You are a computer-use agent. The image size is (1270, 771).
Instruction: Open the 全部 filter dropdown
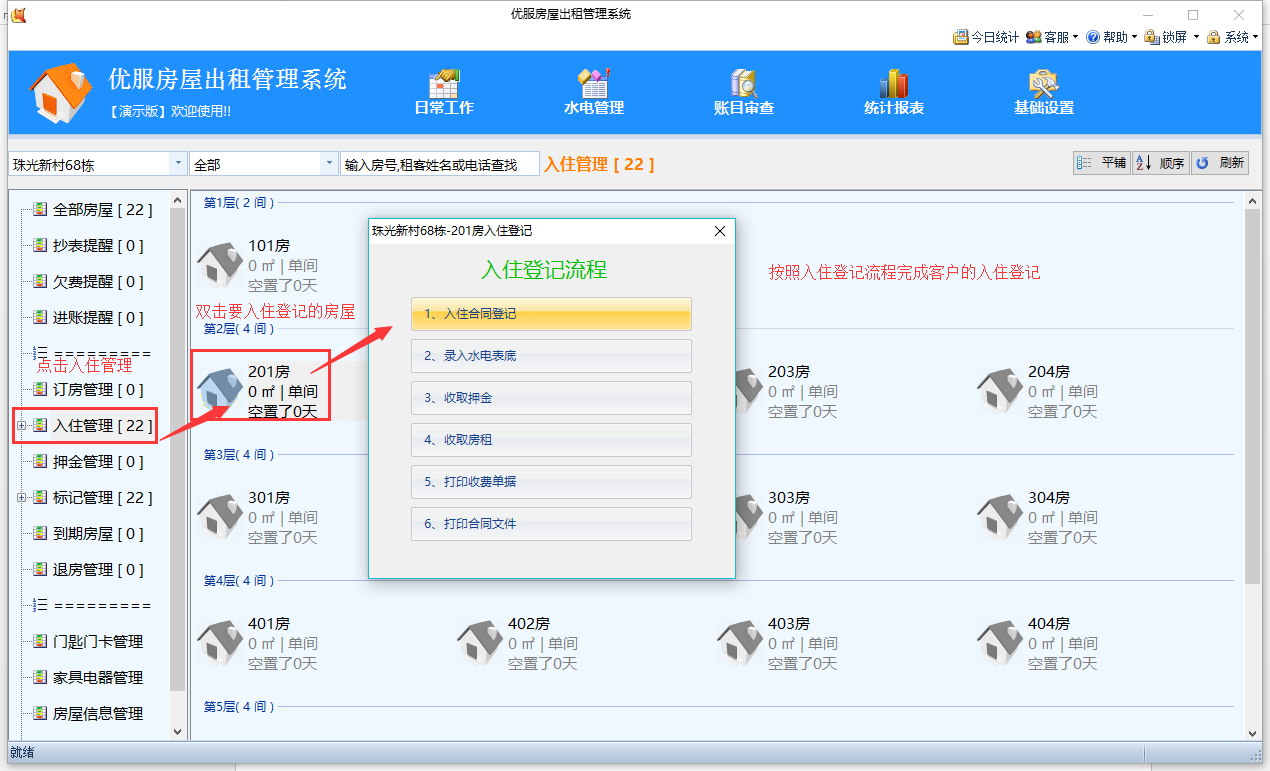pyautogui.click(x=329, y=164)
